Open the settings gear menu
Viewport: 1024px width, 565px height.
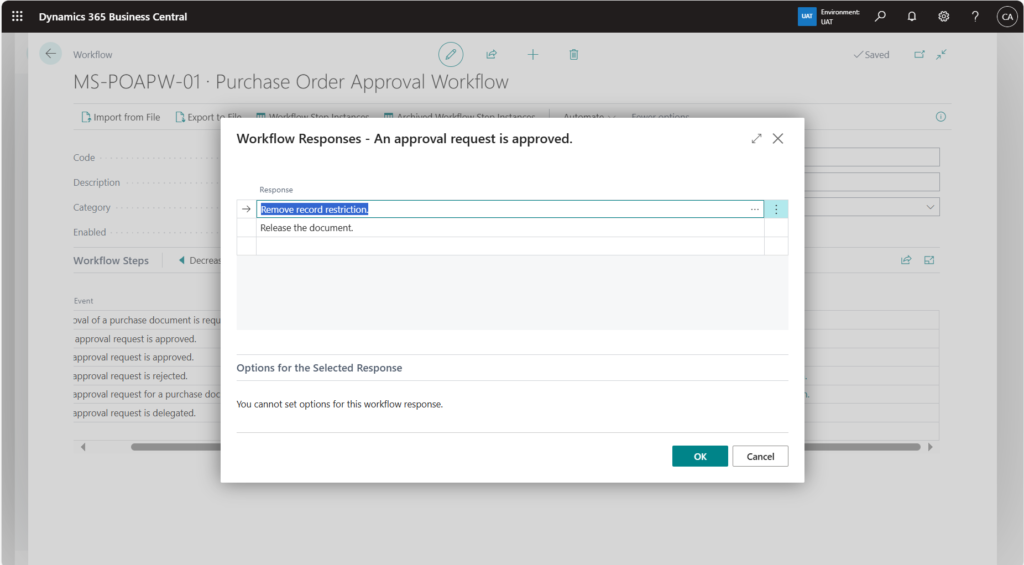click(944, 16)
